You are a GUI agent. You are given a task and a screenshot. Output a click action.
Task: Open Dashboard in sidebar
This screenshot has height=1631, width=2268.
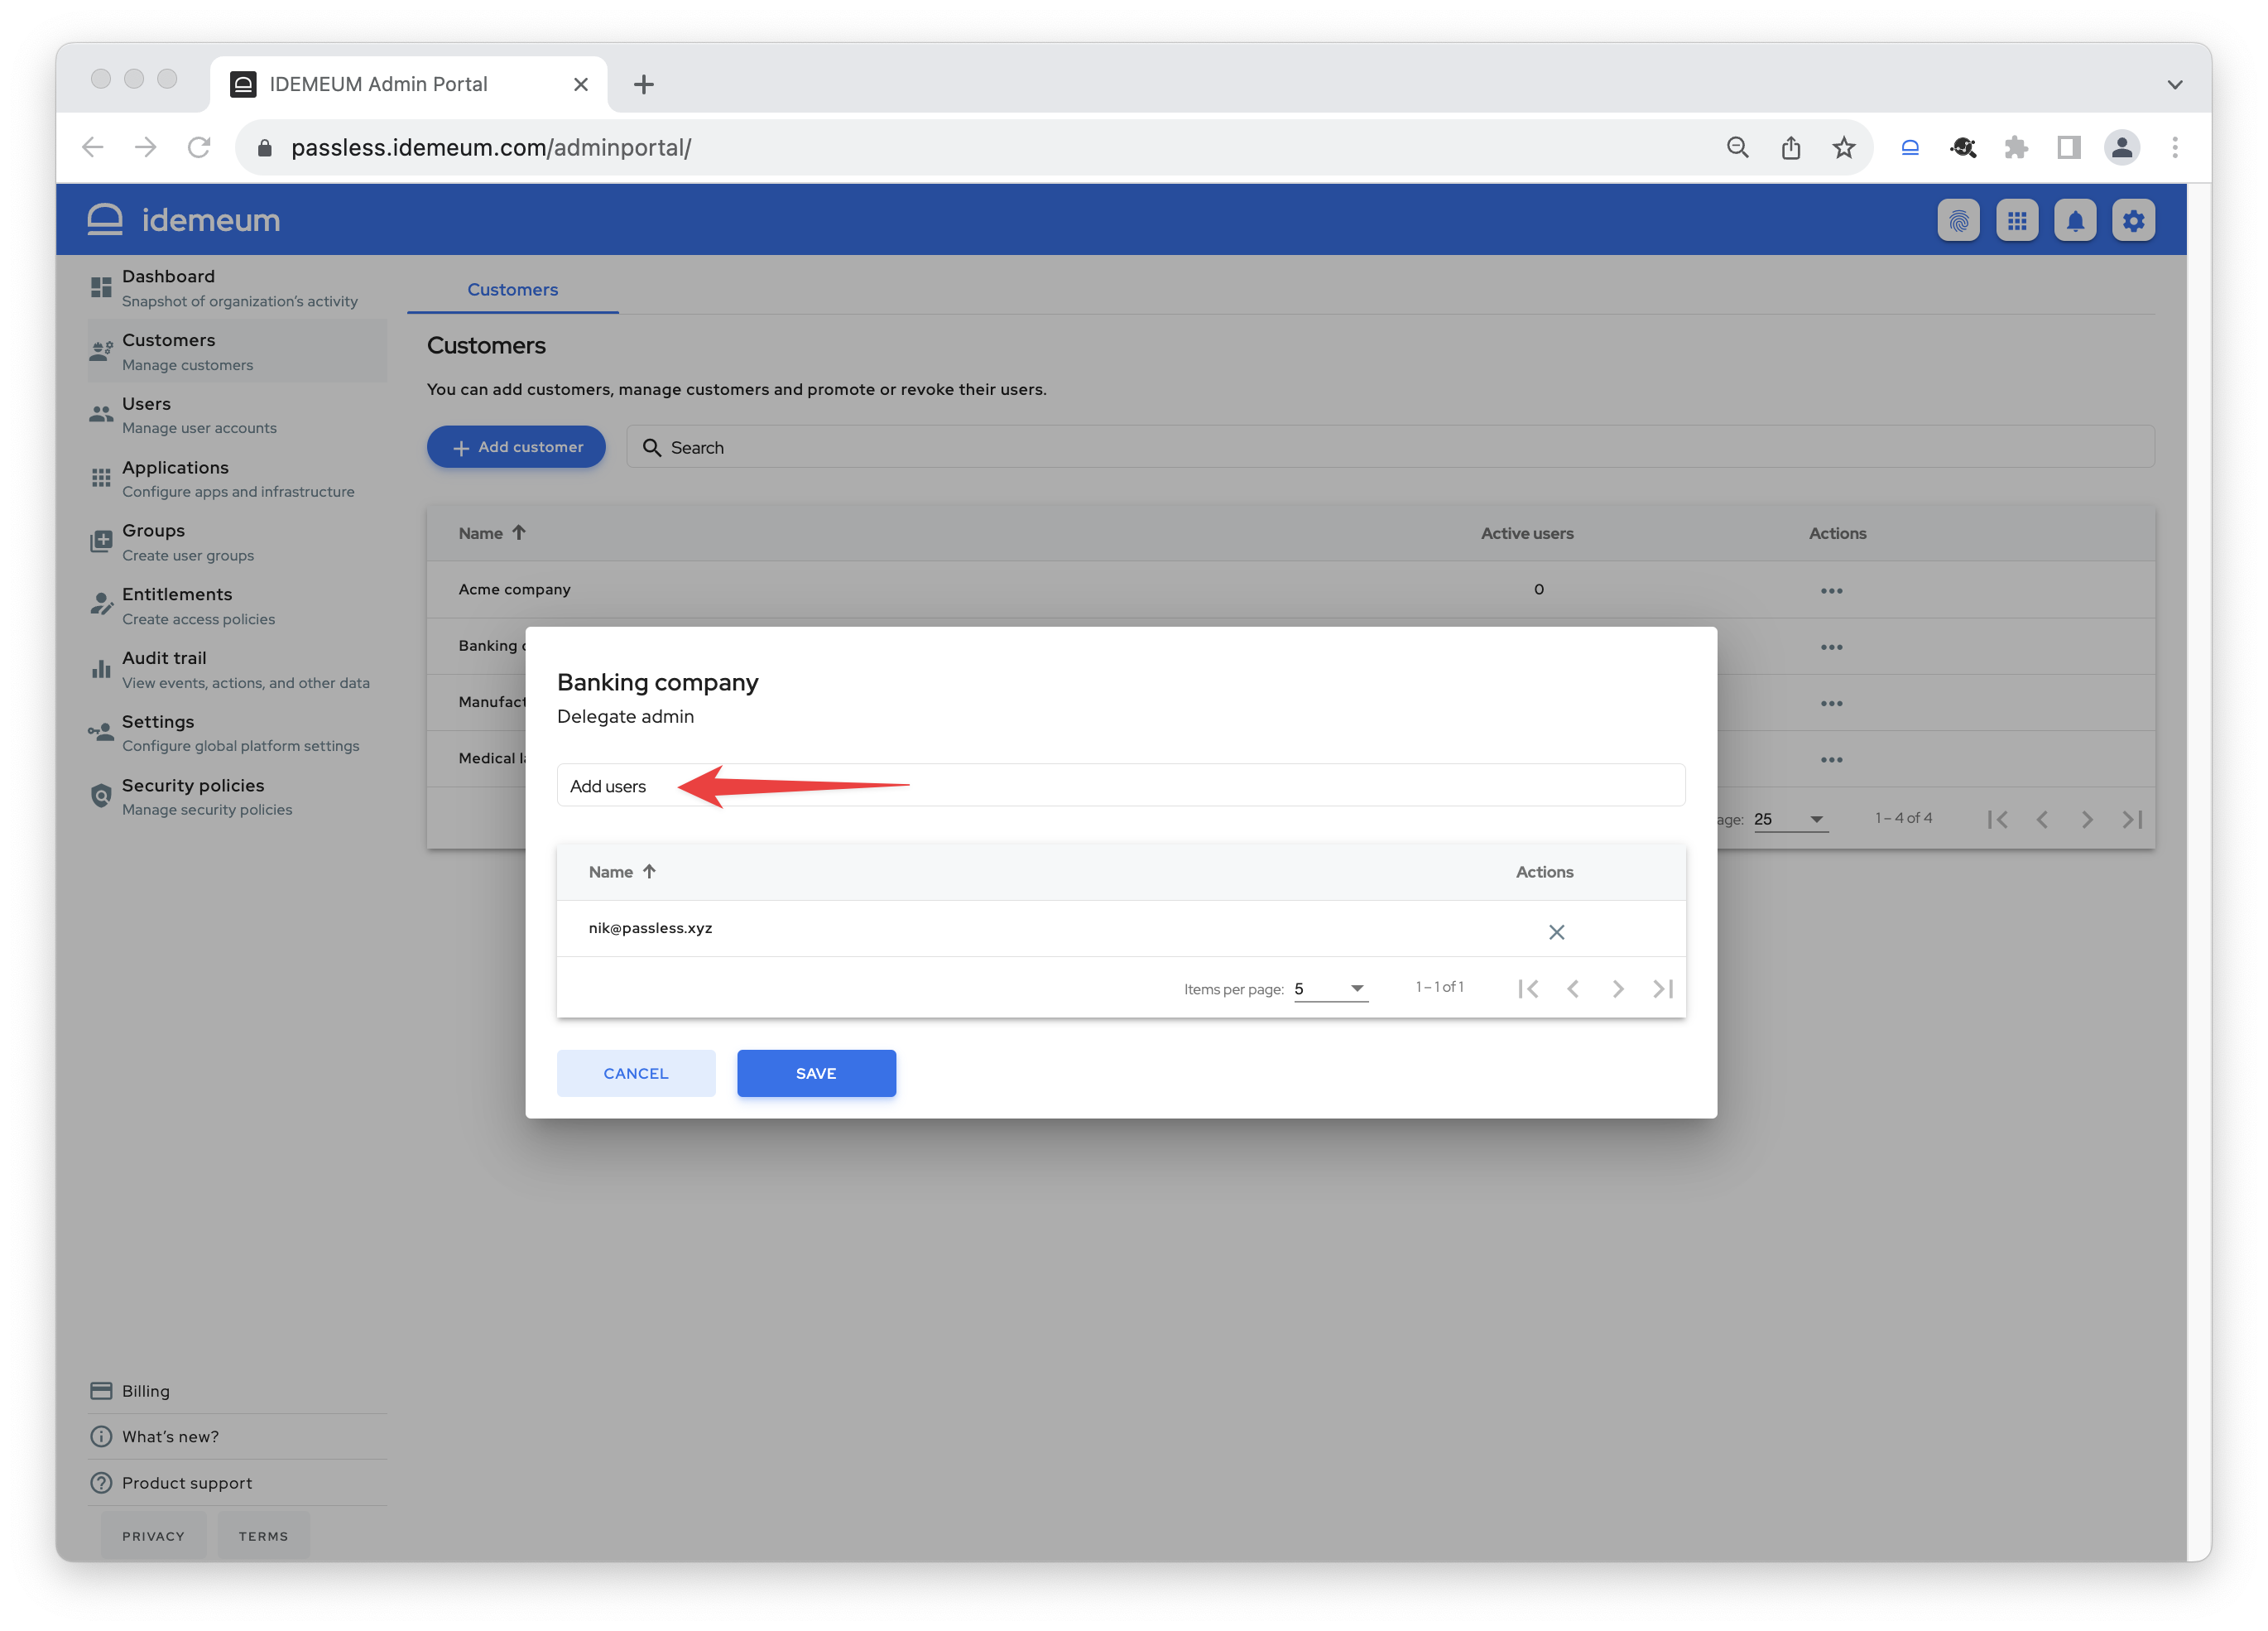(237, 288)
